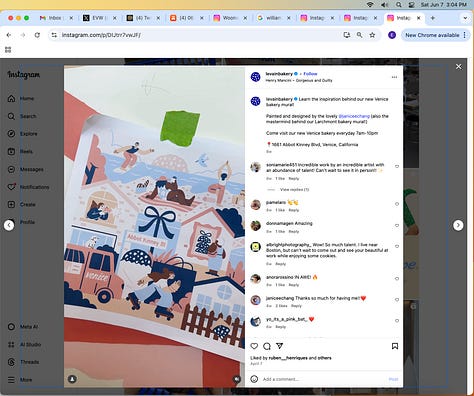Image resolution: width=474 pixels, height=396 pixels.
Task: Click the address bar URL
Action: (x=101, y=35)
